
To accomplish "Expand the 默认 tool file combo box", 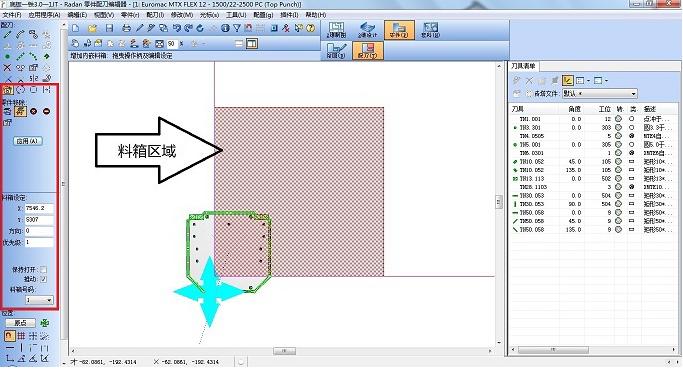I will (x=599, y=93).
